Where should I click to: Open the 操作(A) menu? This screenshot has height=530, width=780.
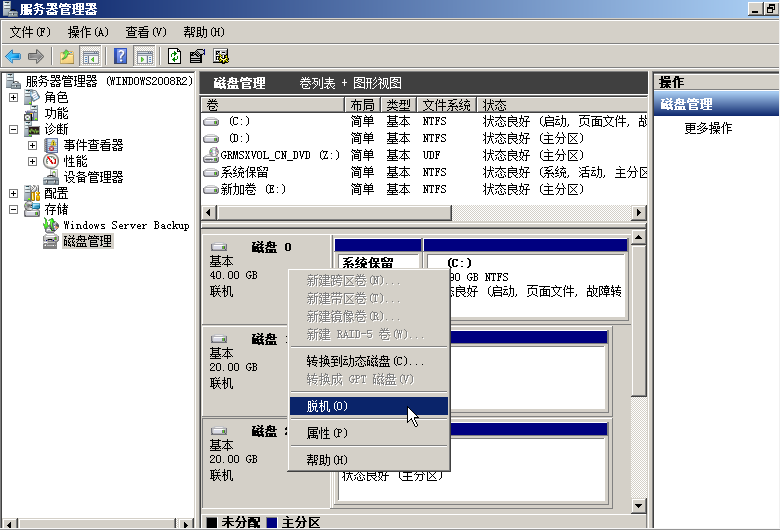click(88, 32)
